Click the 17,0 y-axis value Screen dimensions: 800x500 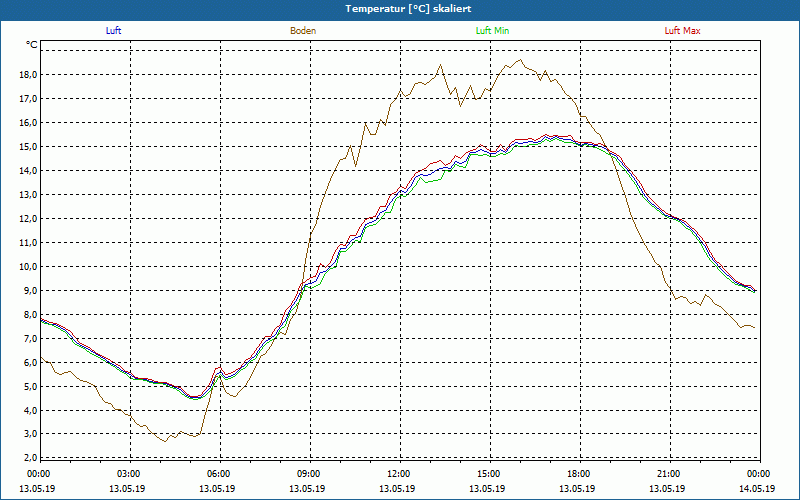(29, 98)
